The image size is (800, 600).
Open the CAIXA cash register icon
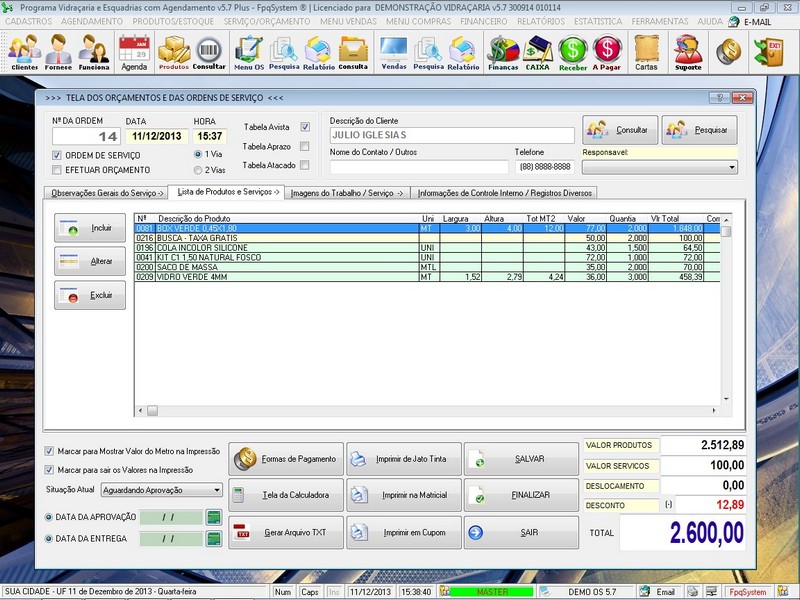pyautogui.click(x=539, y=52)
